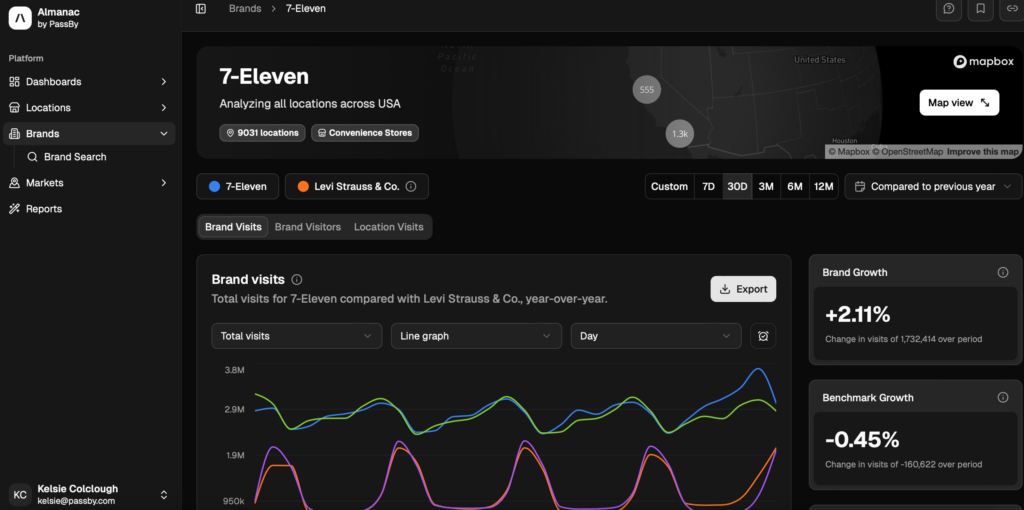Open the help question-mark icon in top bar
This screenshot has width=1024, height=510.
pos(949,8)
